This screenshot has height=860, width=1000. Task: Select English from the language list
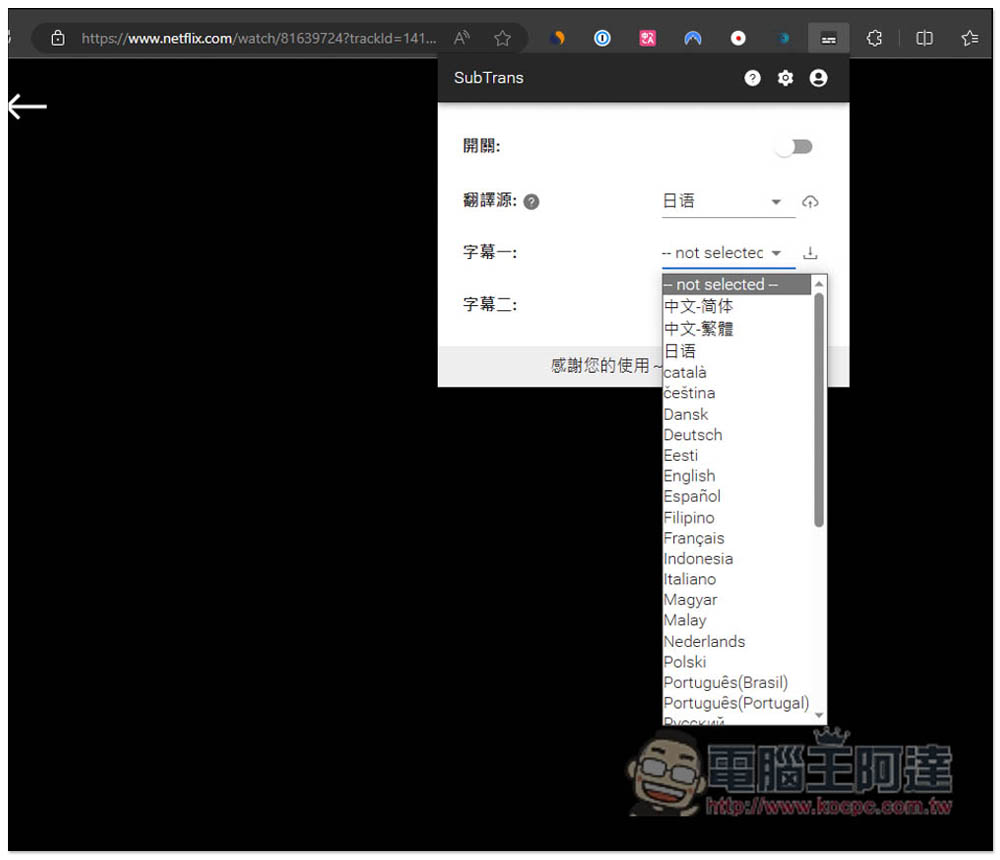point(689,476)
